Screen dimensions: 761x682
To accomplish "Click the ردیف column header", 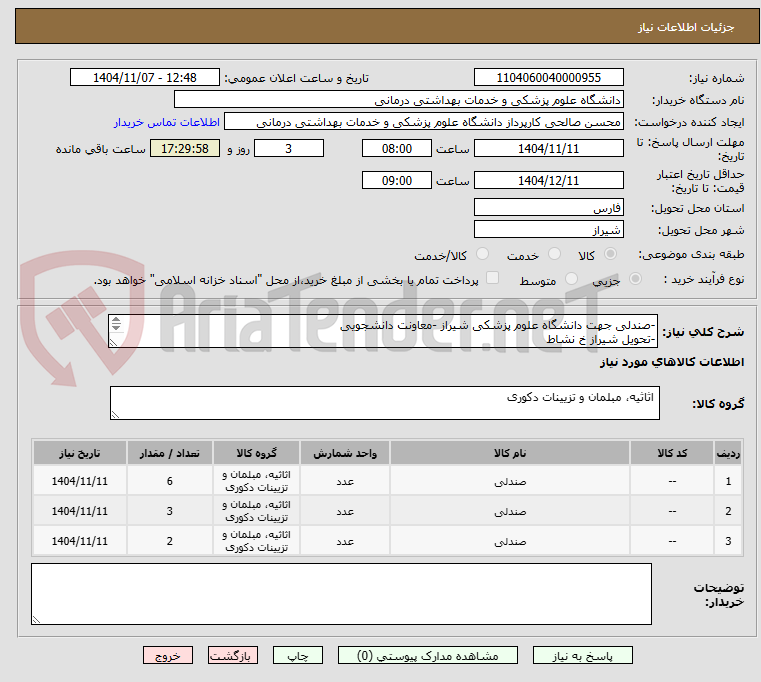I will [x=728, y=453].
